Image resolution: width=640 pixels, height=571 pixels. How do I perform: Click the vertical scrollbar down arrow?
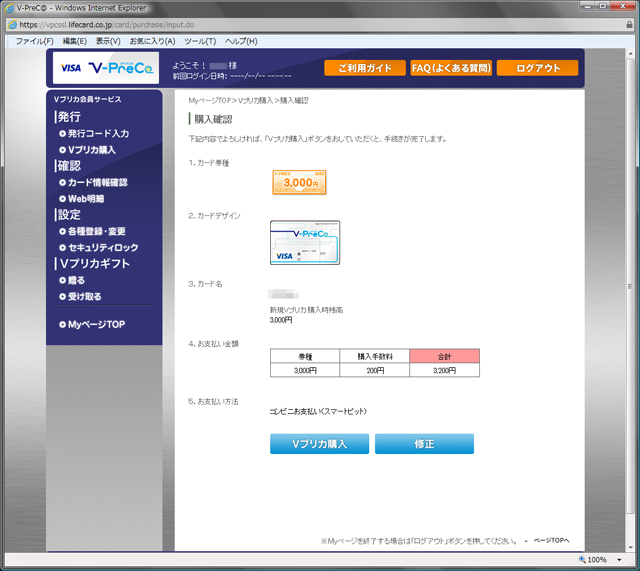[x=631, y=547]
